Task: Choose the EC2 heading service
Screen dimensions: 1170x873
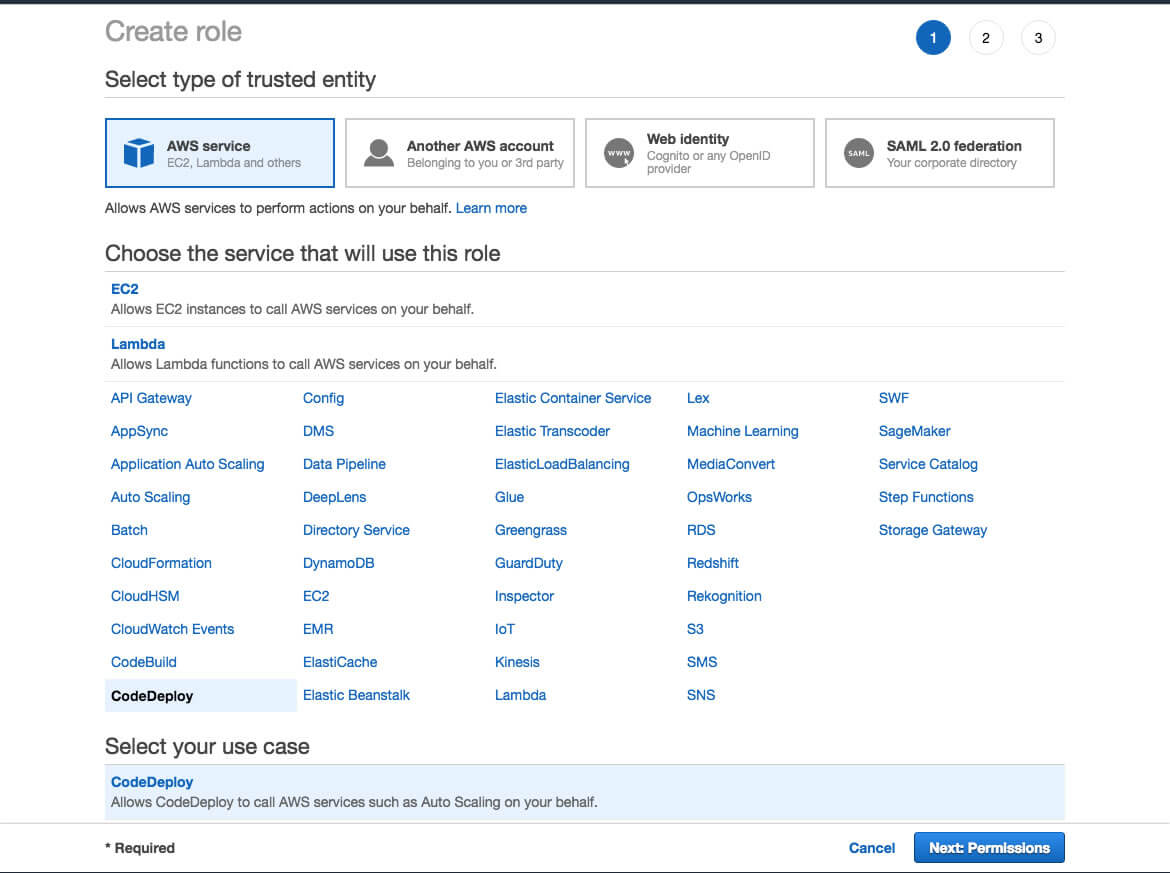Action: (125, 289)
